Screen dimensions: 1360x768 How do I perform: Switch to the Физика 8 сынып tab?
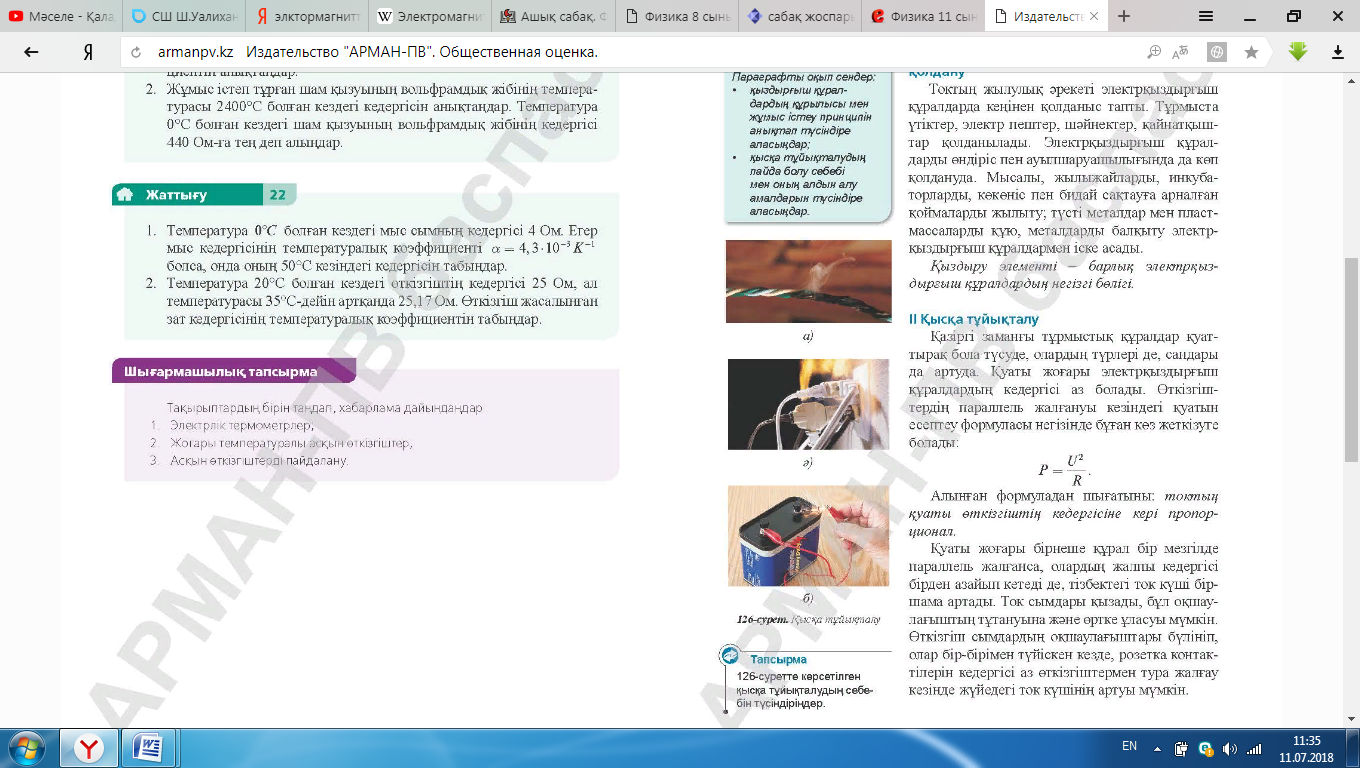676,17
